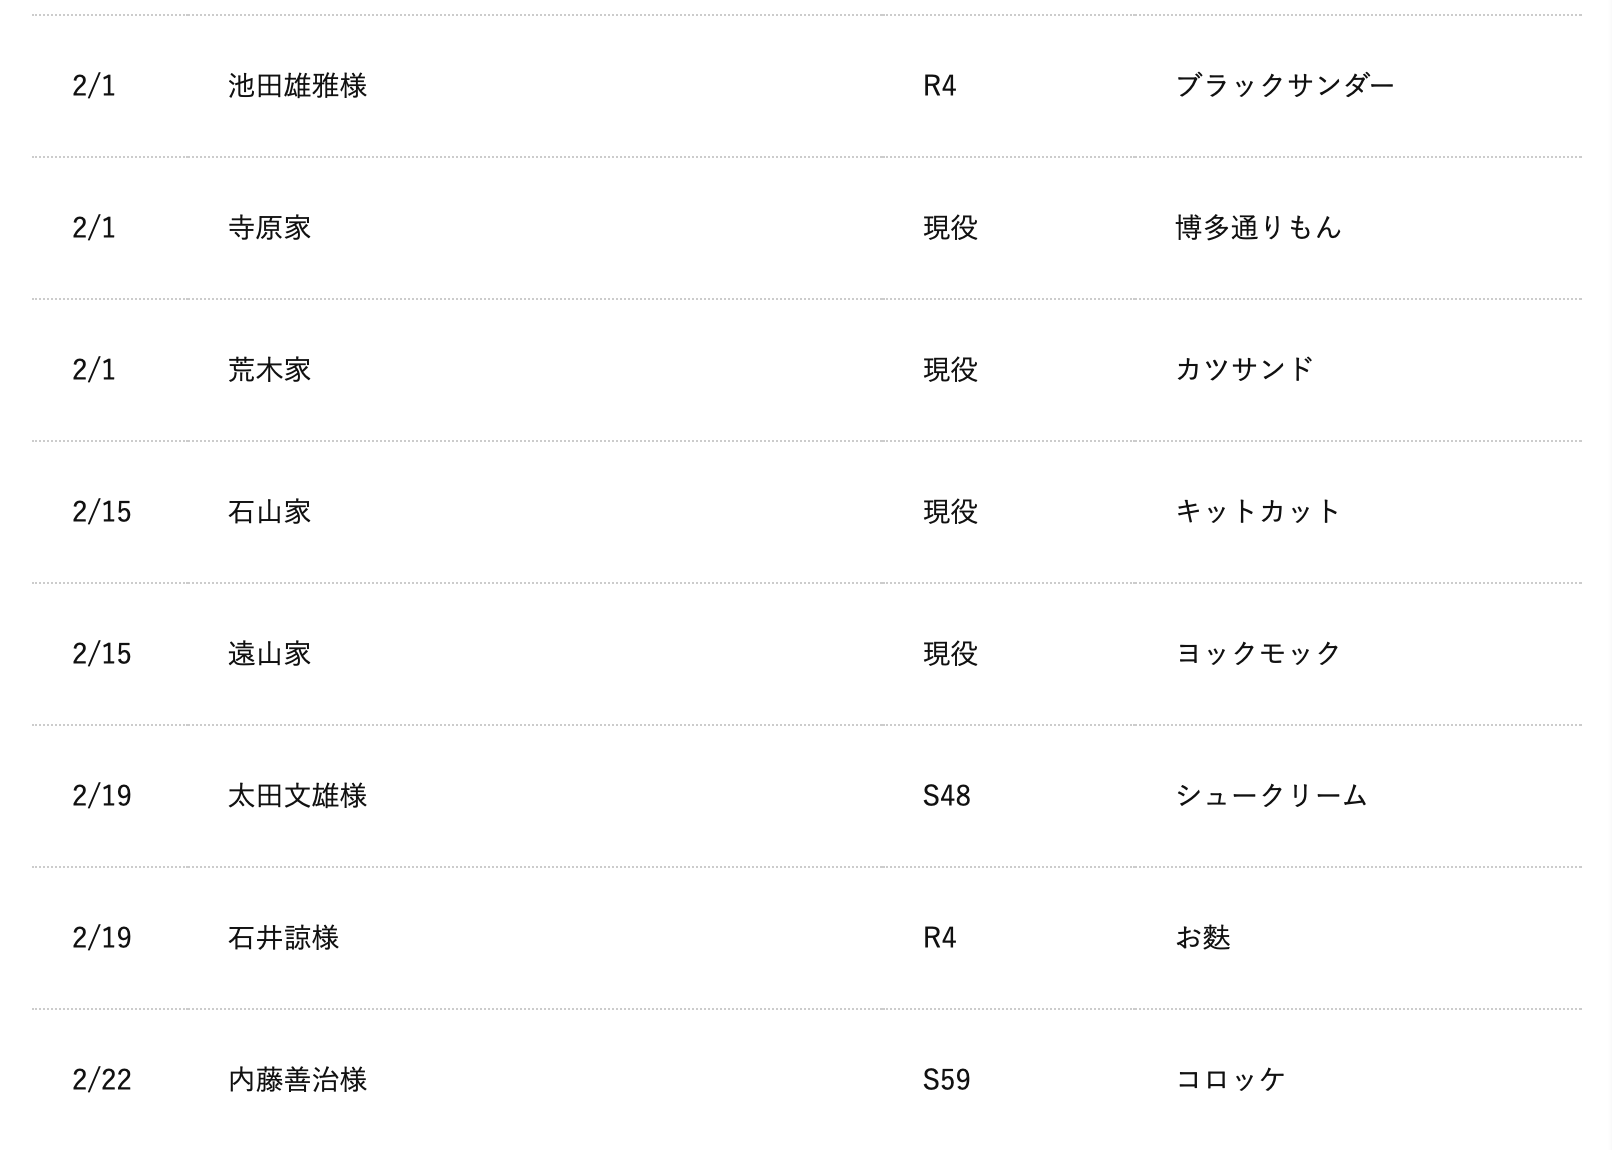Click the S48 graduation year cell
Viewport: 1612px width, 1150px height.
tap(946, 796)
